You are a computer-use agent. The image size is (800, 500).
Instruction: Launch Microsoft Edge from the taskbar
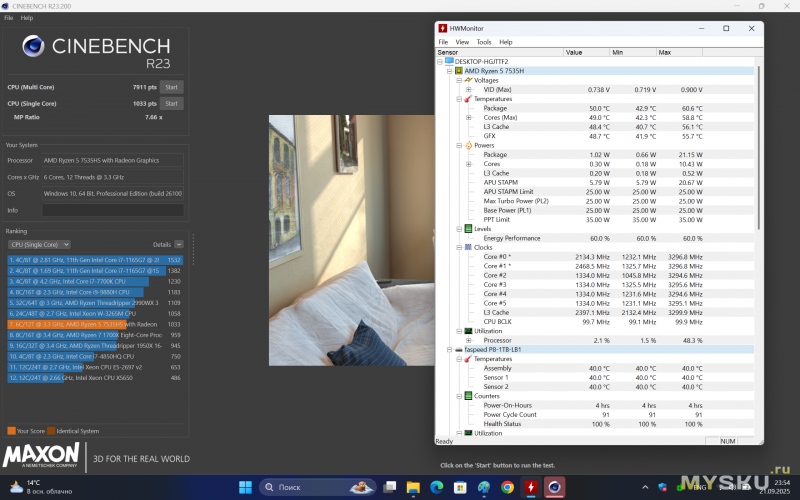437,487
